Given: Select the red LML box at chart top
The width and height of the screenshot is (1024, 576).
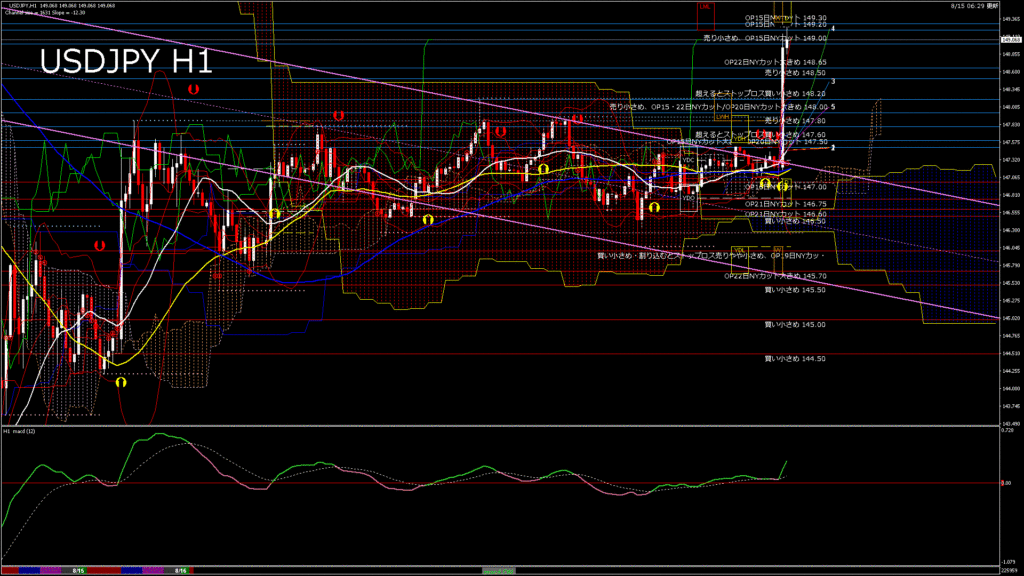Looking at the screenshot, I should tap(705, 6).
